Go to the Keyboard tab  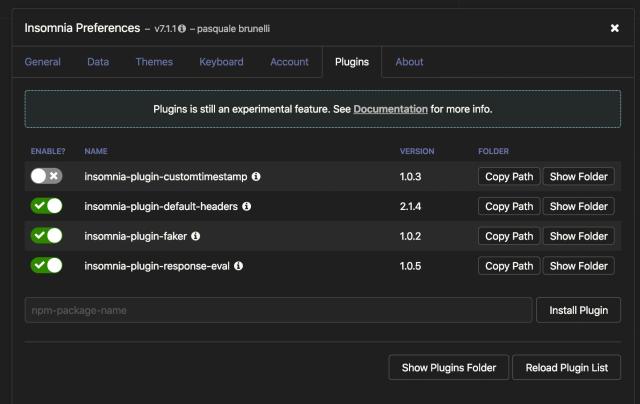221,62
